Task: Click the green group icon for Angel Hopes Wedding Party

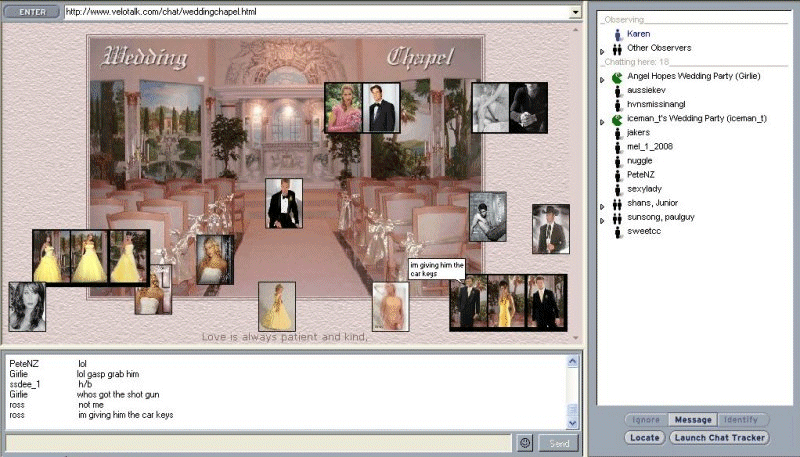Action: 617,76
